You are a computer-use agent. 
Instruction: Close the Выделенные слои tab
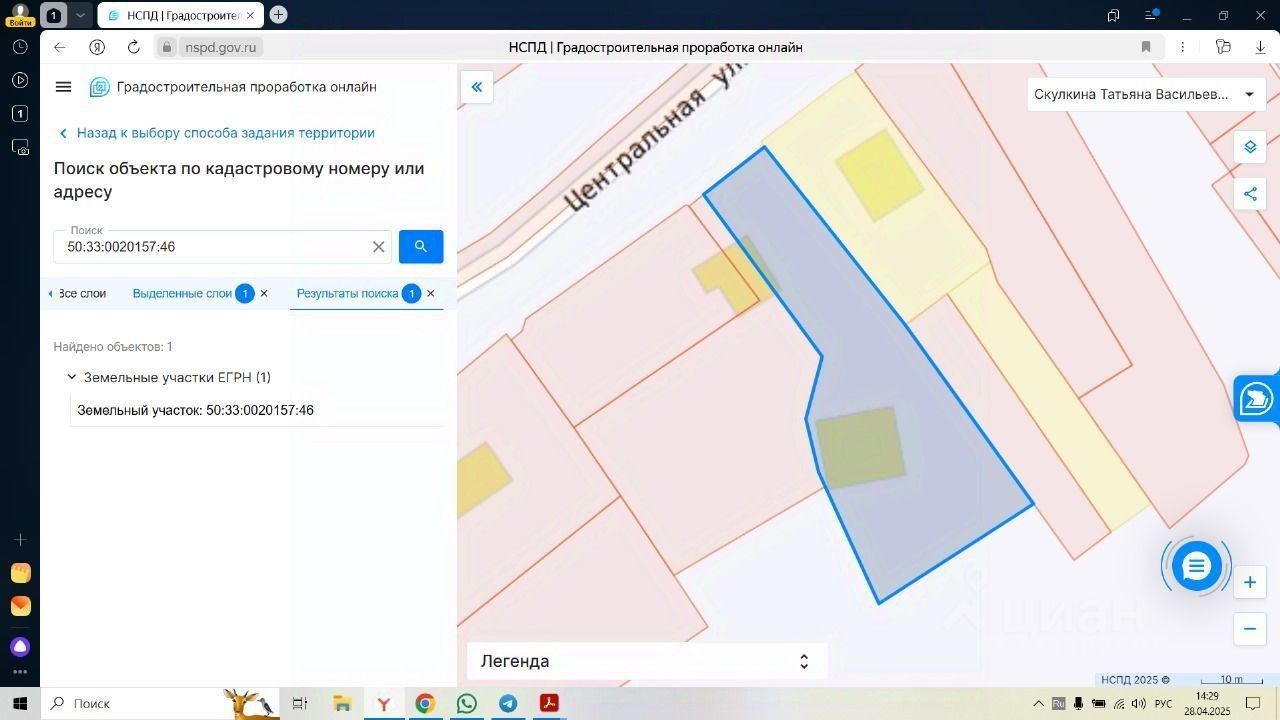click(x=264, y=293)
